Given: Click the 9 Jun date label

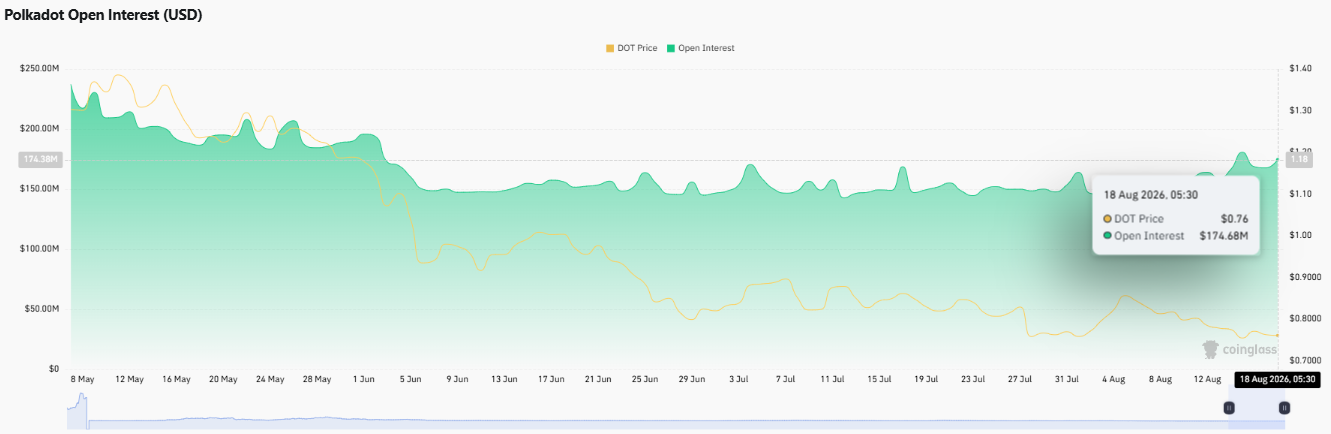Looking at the screenshot, I should [457, 380].
